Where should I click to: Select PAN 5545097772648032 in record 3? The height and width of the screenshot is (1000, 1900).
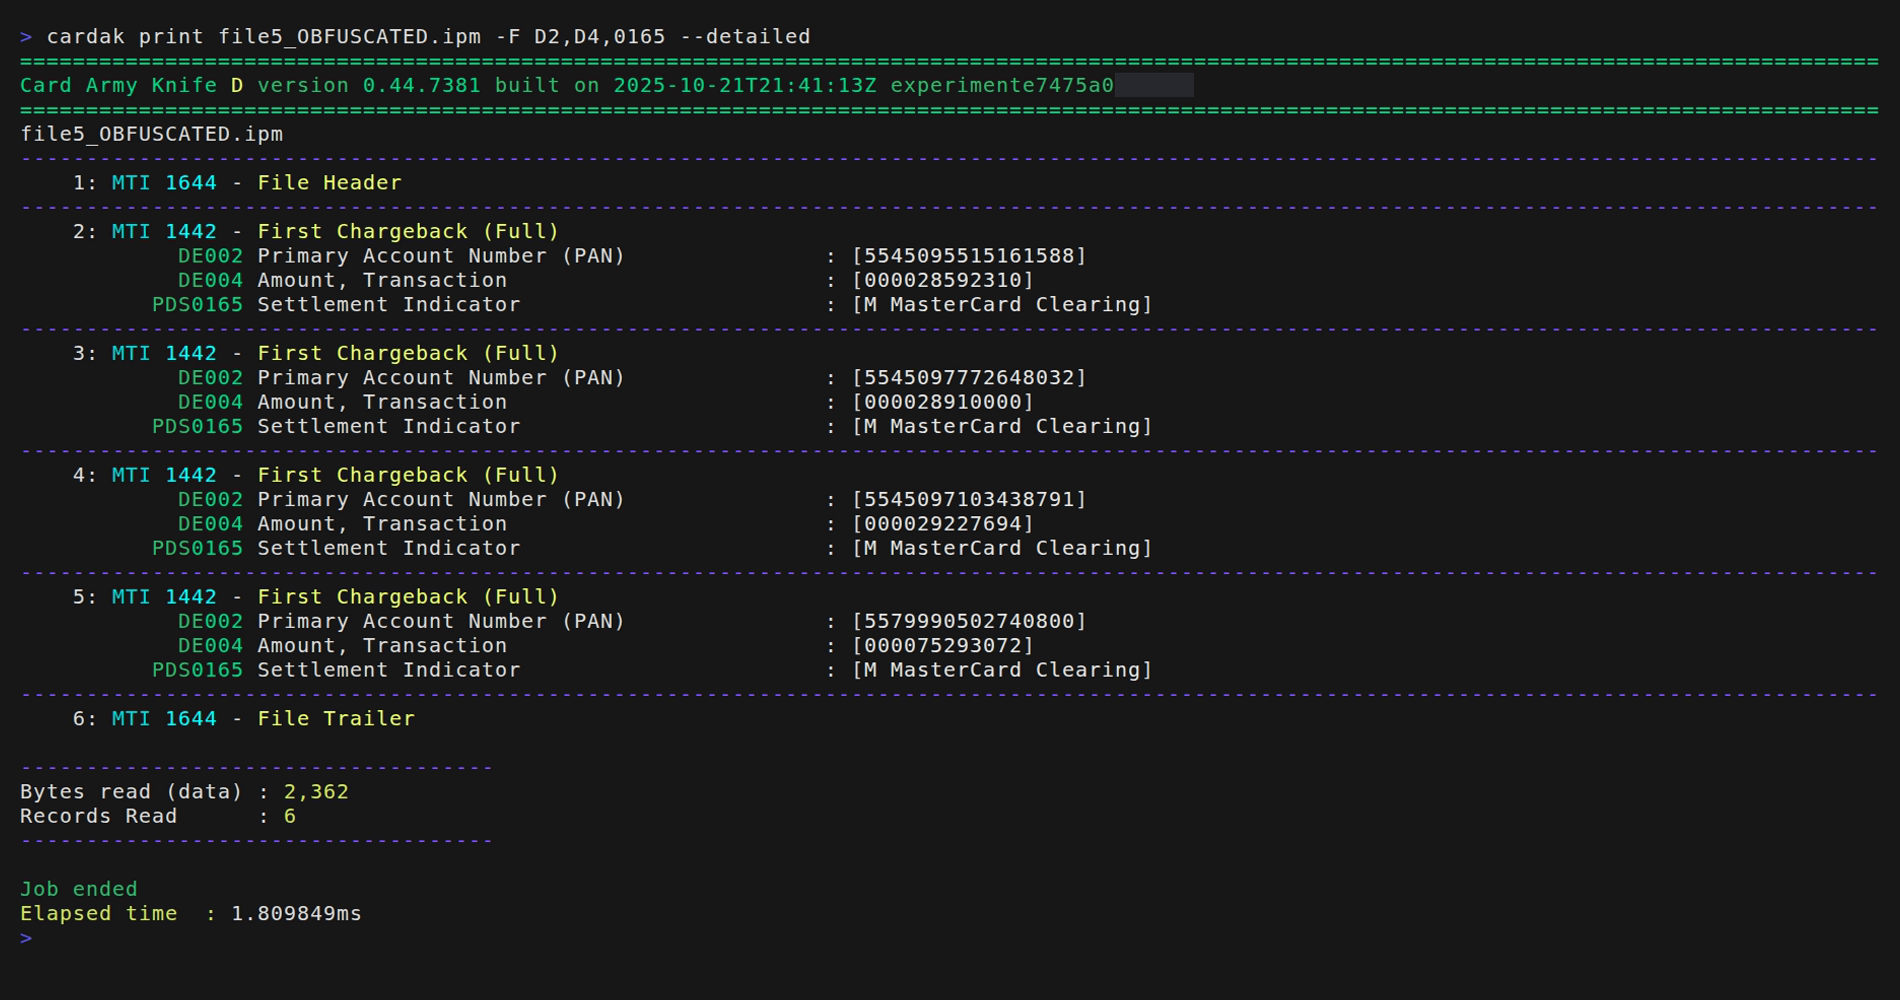967,377
